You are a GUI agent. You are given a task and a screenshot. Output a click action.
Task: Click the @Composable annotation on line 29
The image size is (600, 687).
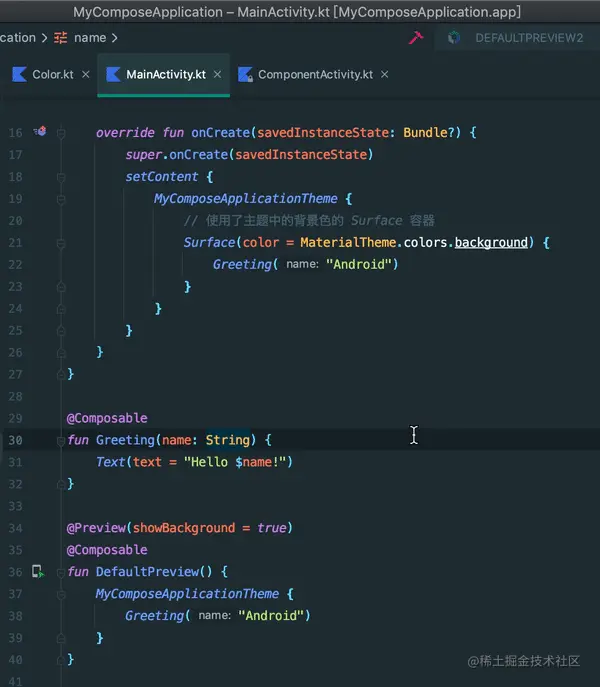click(x=107, y=418)
